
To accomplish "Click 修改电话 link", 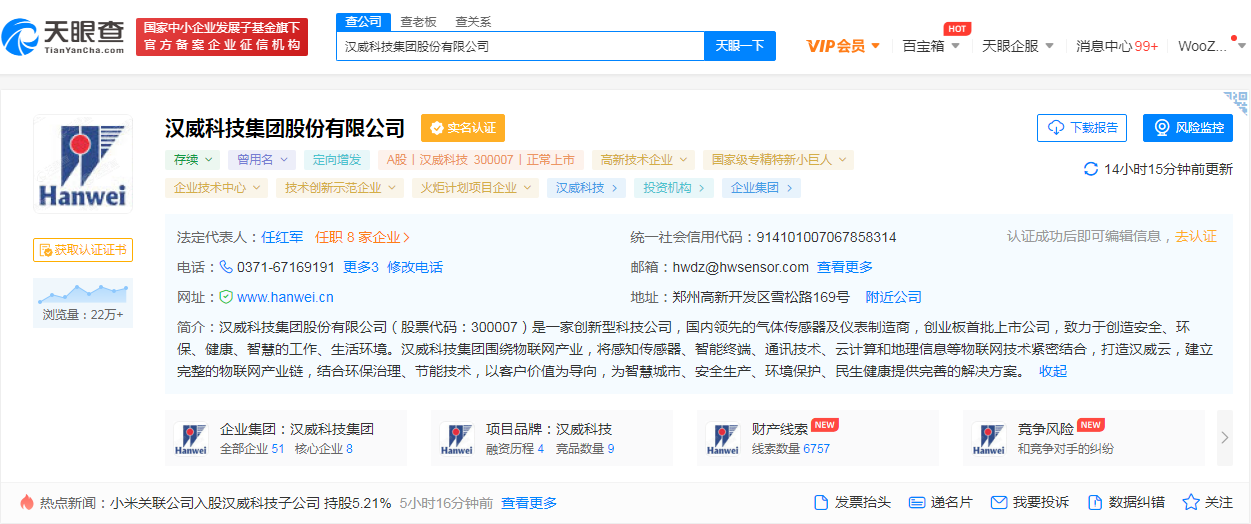I will tap(415, 267).
